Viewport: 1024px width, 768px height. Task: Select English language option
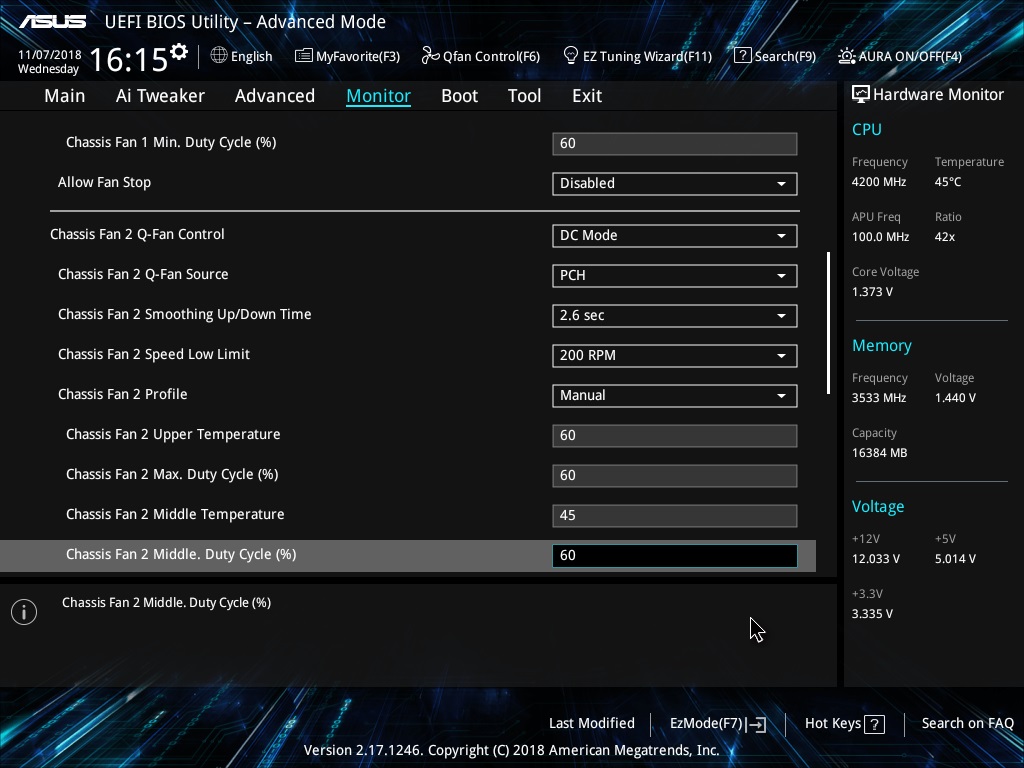coord(251,56)
